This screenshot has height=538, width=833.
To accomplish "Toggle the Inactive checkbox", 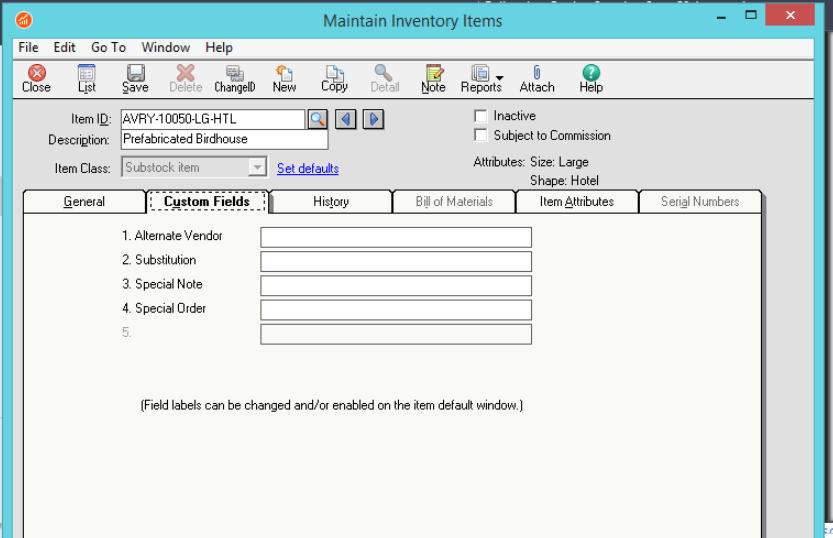I will (x=481, y=116).
